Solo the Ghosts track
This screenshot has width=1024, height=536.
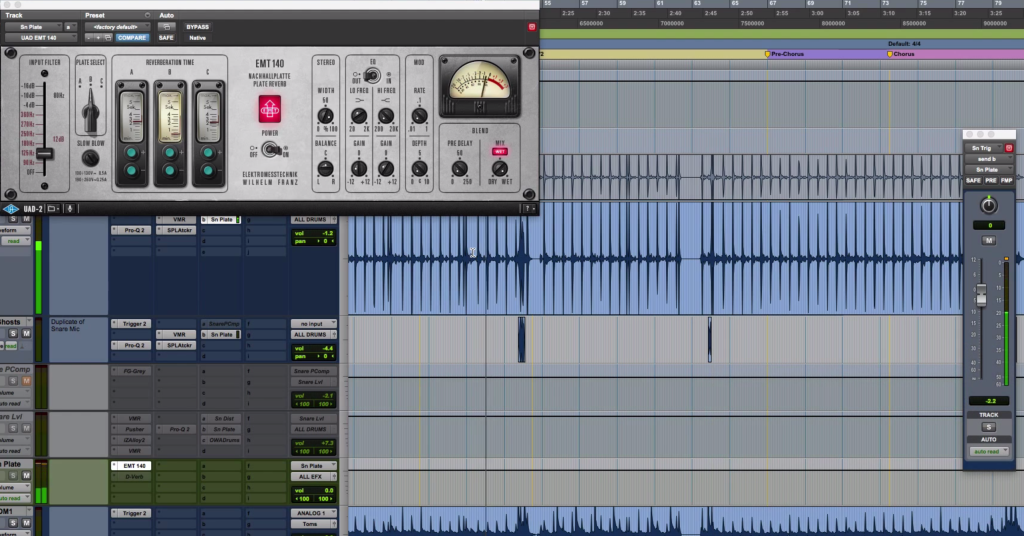(13, 334)
